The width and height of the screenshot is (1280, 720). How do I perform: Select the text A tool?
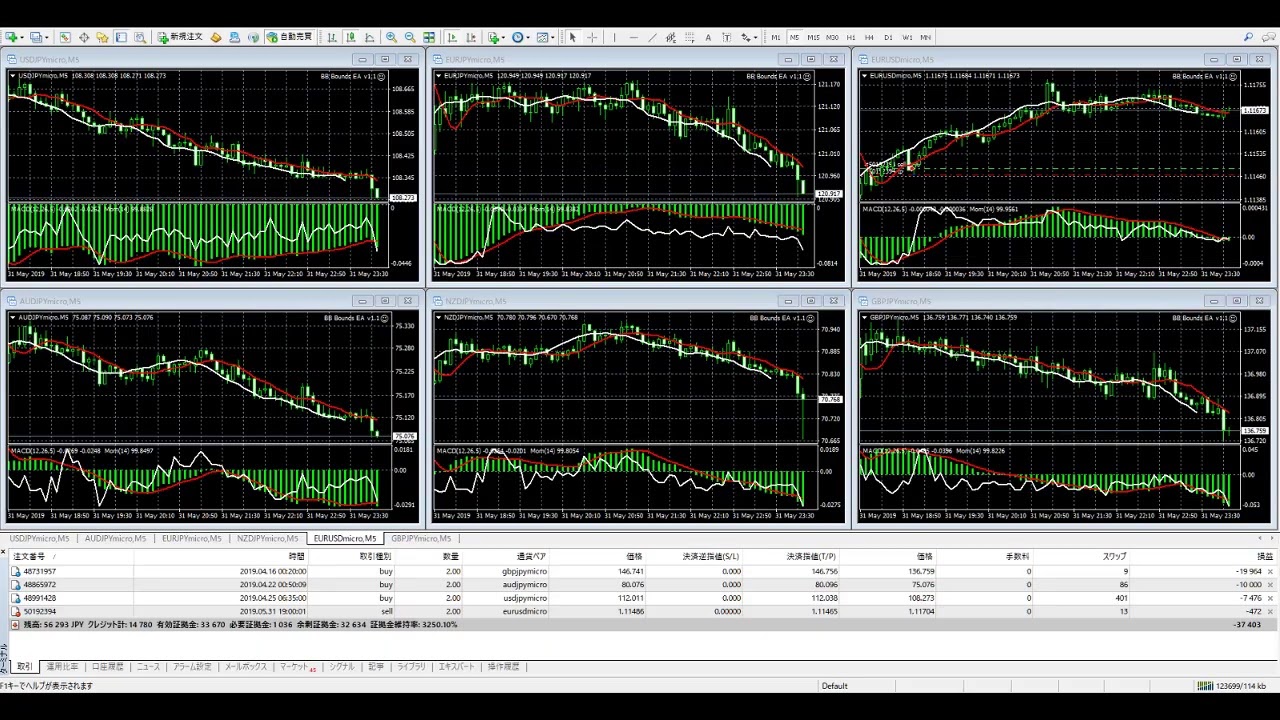(x=708, y=37)
